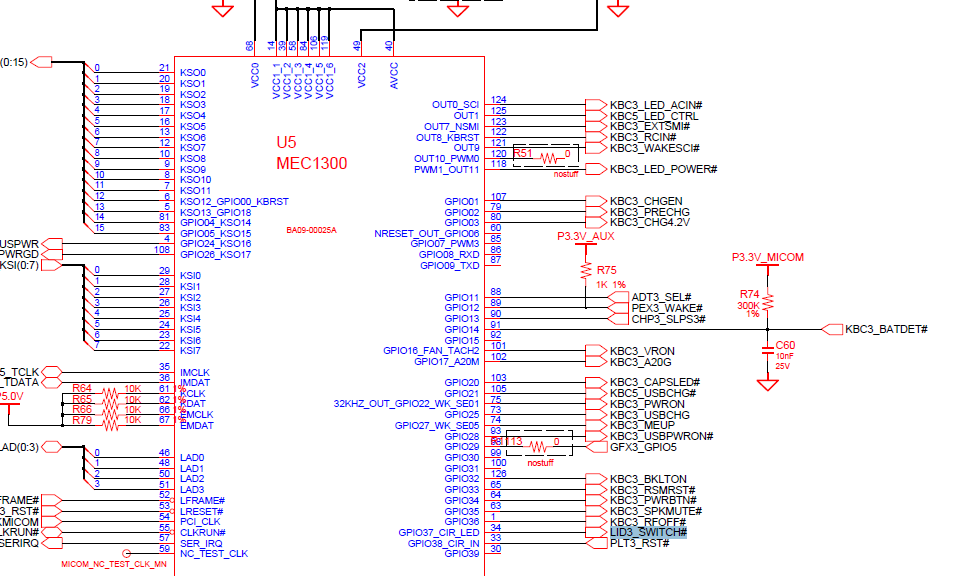Click the OUT0_SCI pin name
The height and width of the screenshot is (576, 962).
(x=455, y=105)
